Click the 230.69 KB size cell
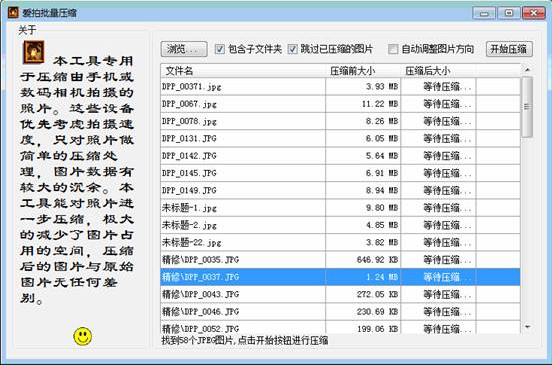Viewport: 552px width, 365px height. point(363,311)
